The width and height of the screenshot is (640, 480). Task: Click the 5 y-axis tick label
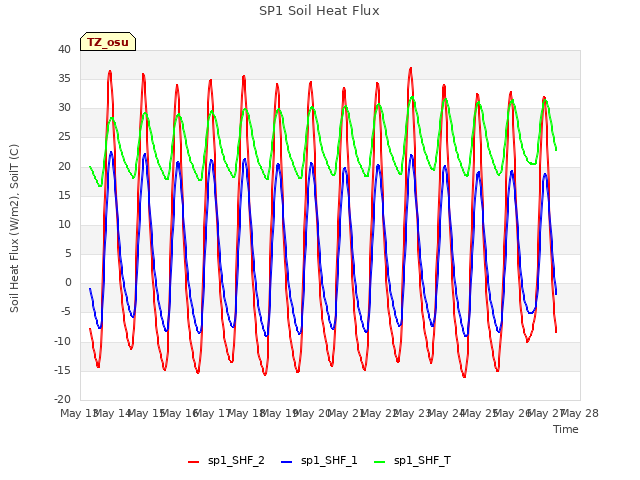coord(68,253)
